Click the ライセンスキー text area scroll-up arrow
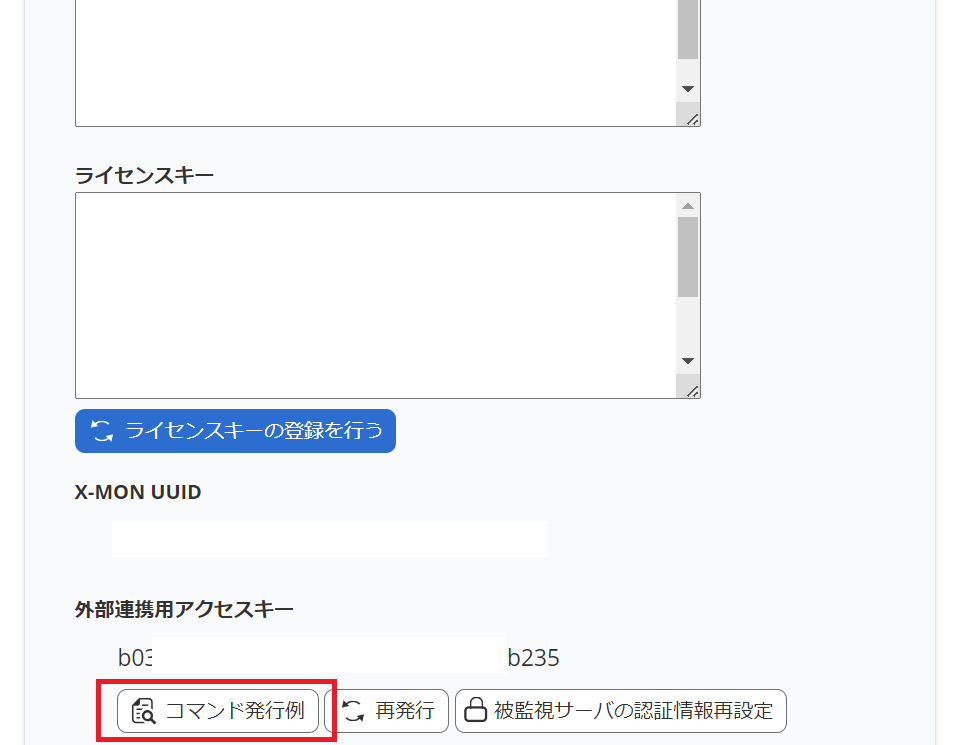This screenshot has height=745, width=961. 688,206
